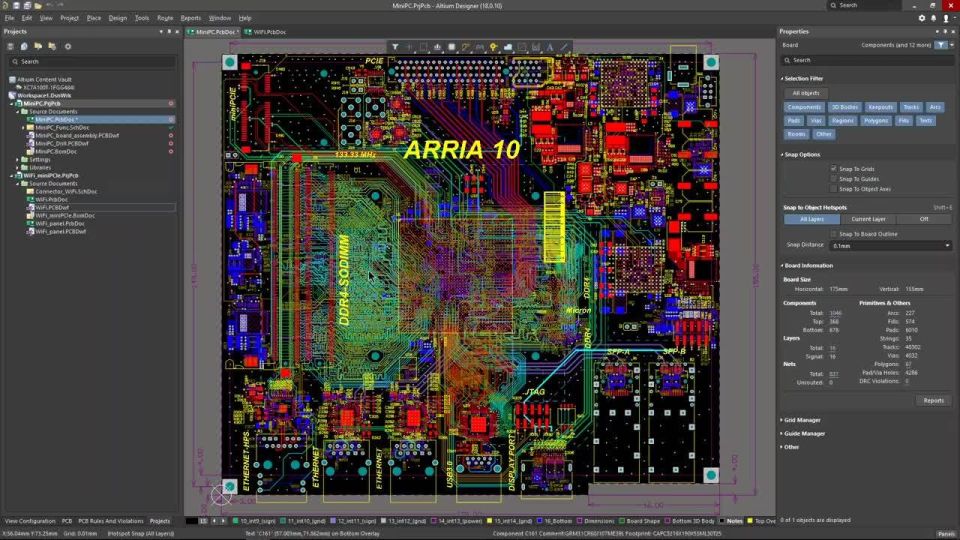Click the chart icon in the PCB toolbar
The height and width of the screenshot is (540, 960).
[536, 47]
